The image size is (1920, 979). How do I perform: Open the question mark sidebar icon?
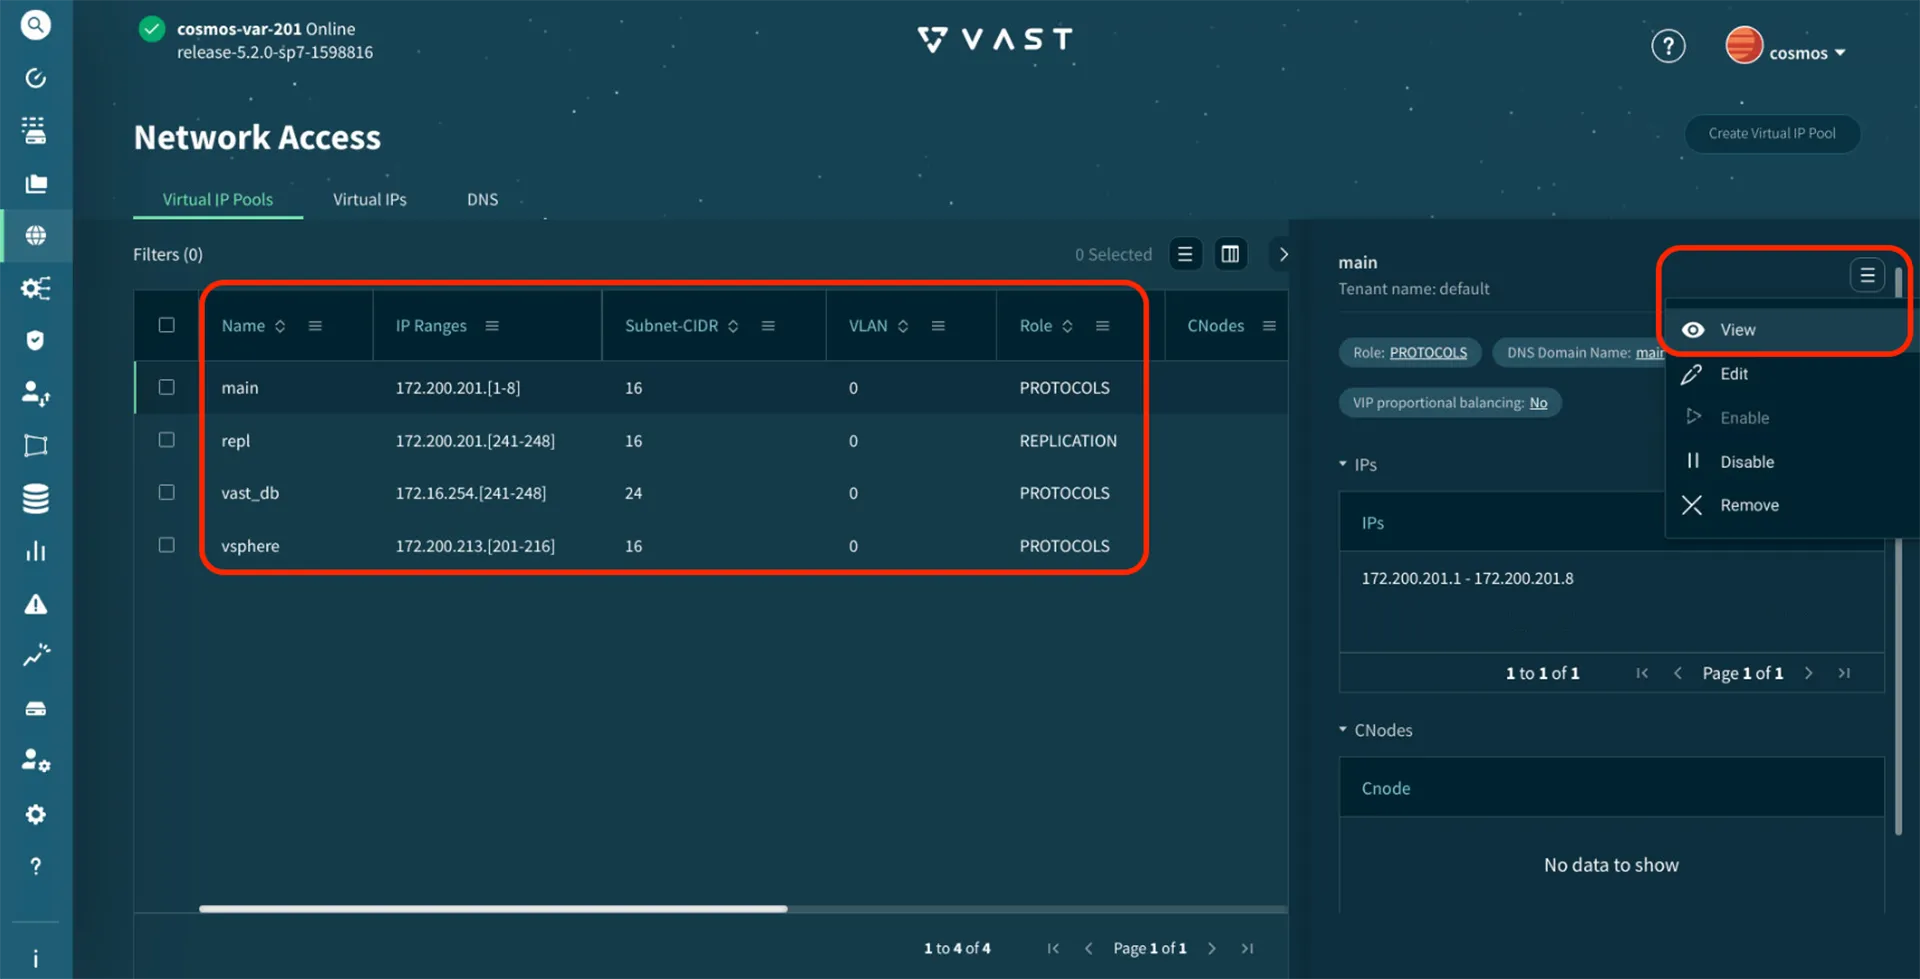click(36, 866)
